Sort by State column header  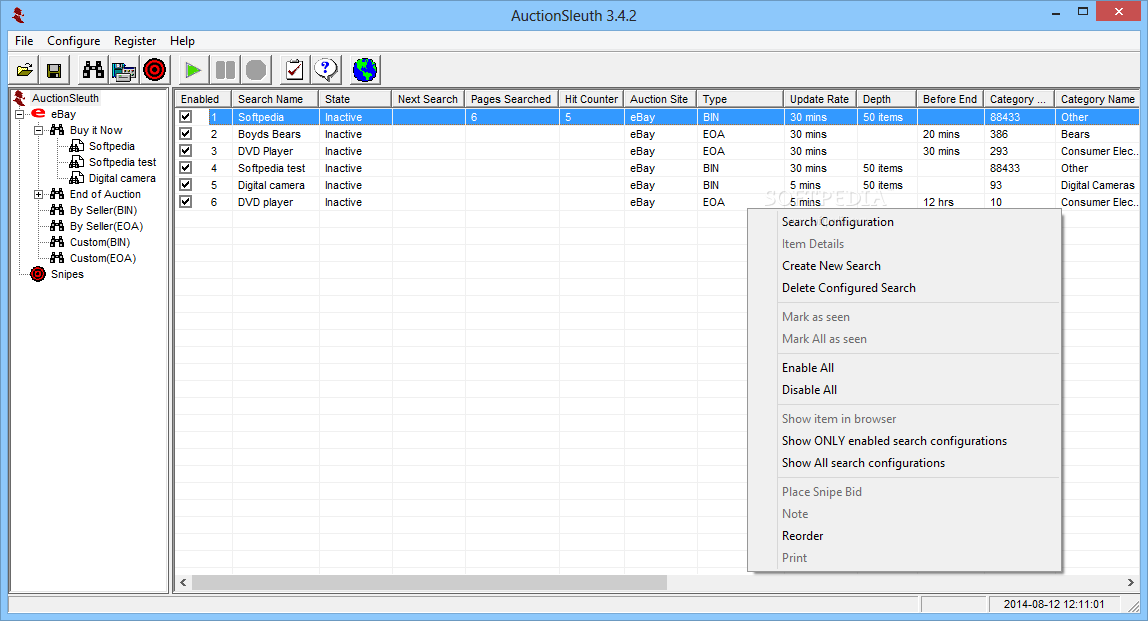[x=356, y=99]
